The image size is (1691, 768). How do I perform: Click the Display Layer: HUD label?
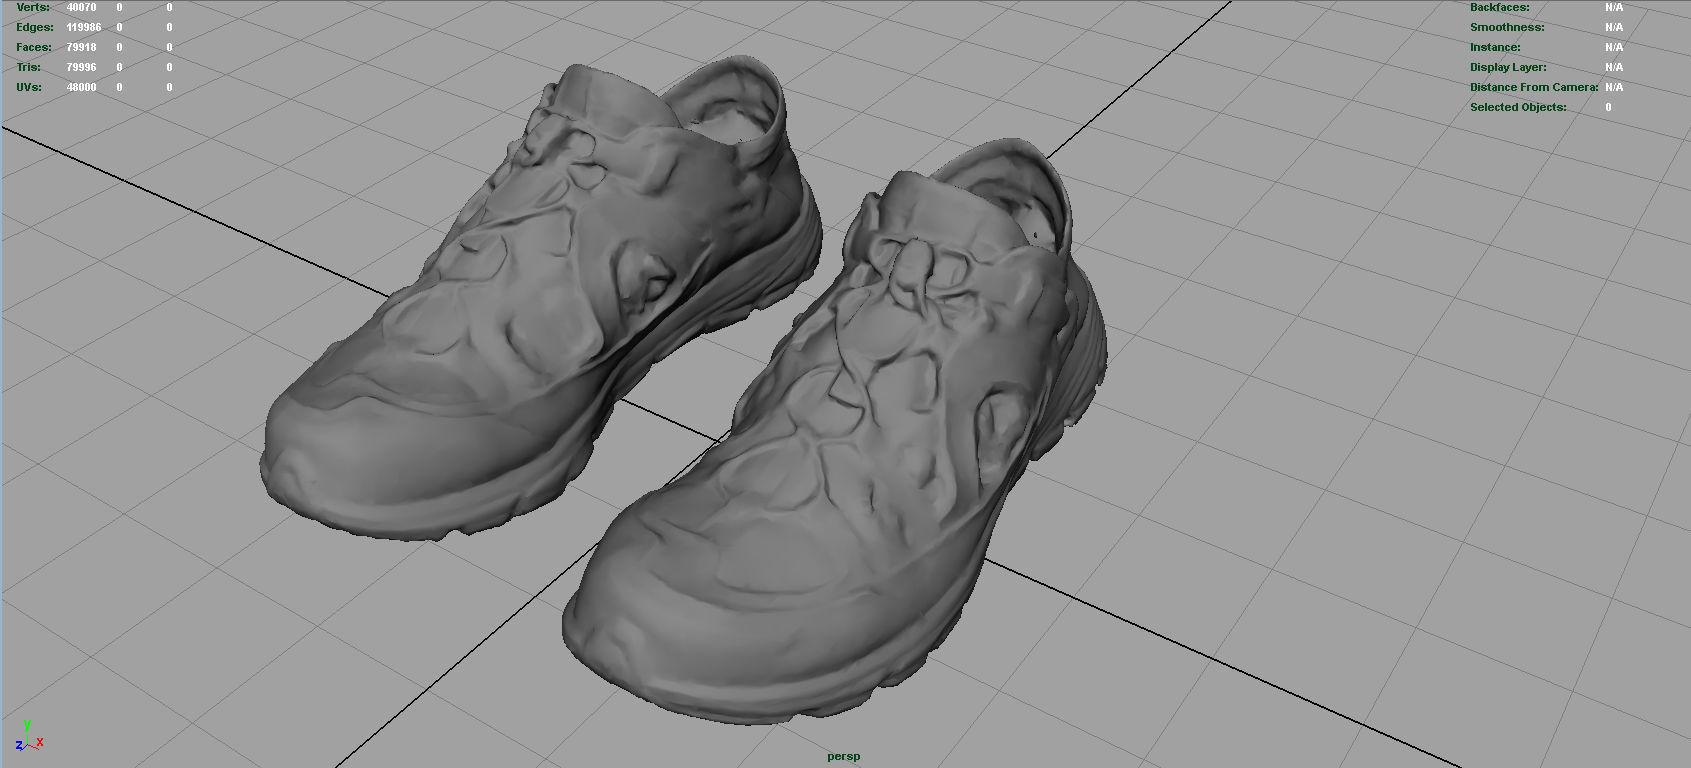(1508, 67)
